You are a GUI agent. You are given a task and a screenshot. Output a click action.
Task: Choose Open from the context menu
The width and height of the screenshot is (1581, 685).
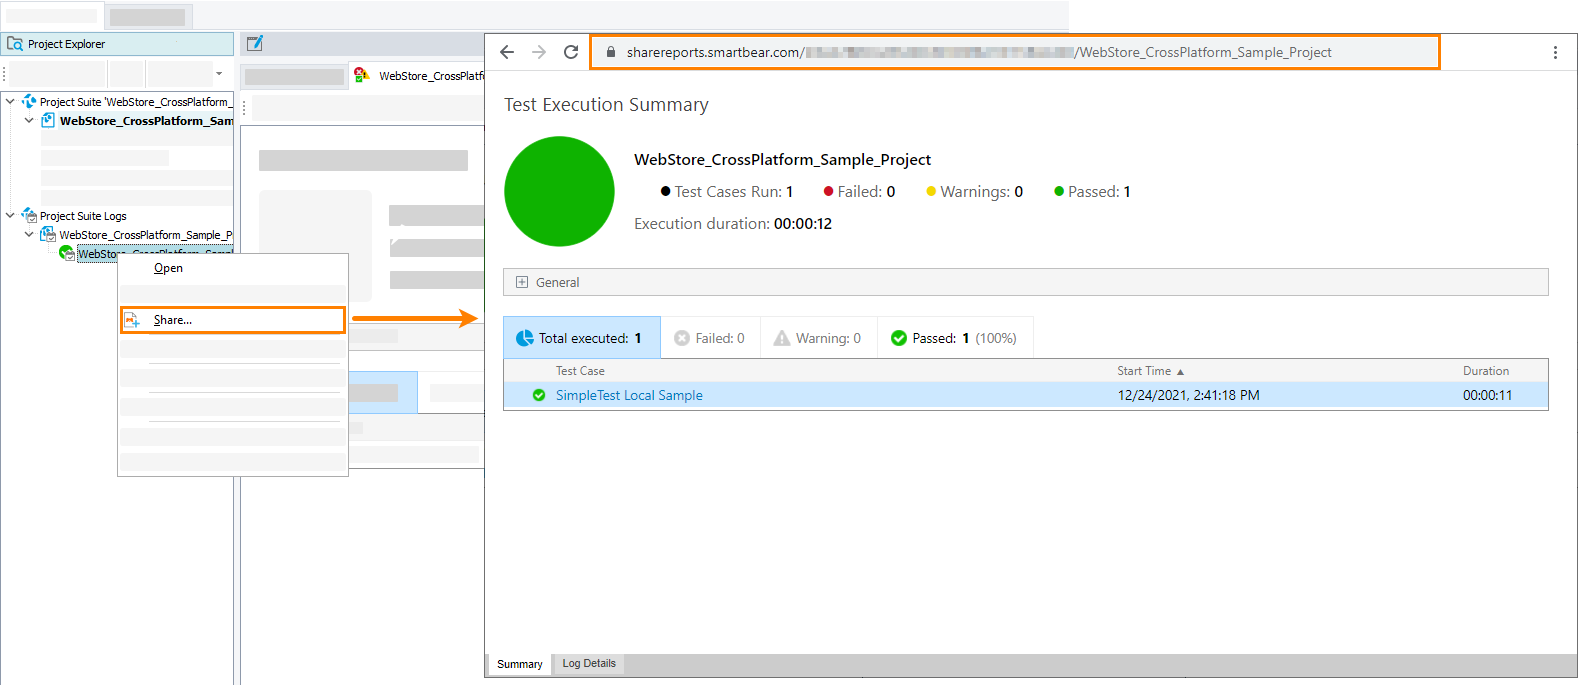[168, 268]
